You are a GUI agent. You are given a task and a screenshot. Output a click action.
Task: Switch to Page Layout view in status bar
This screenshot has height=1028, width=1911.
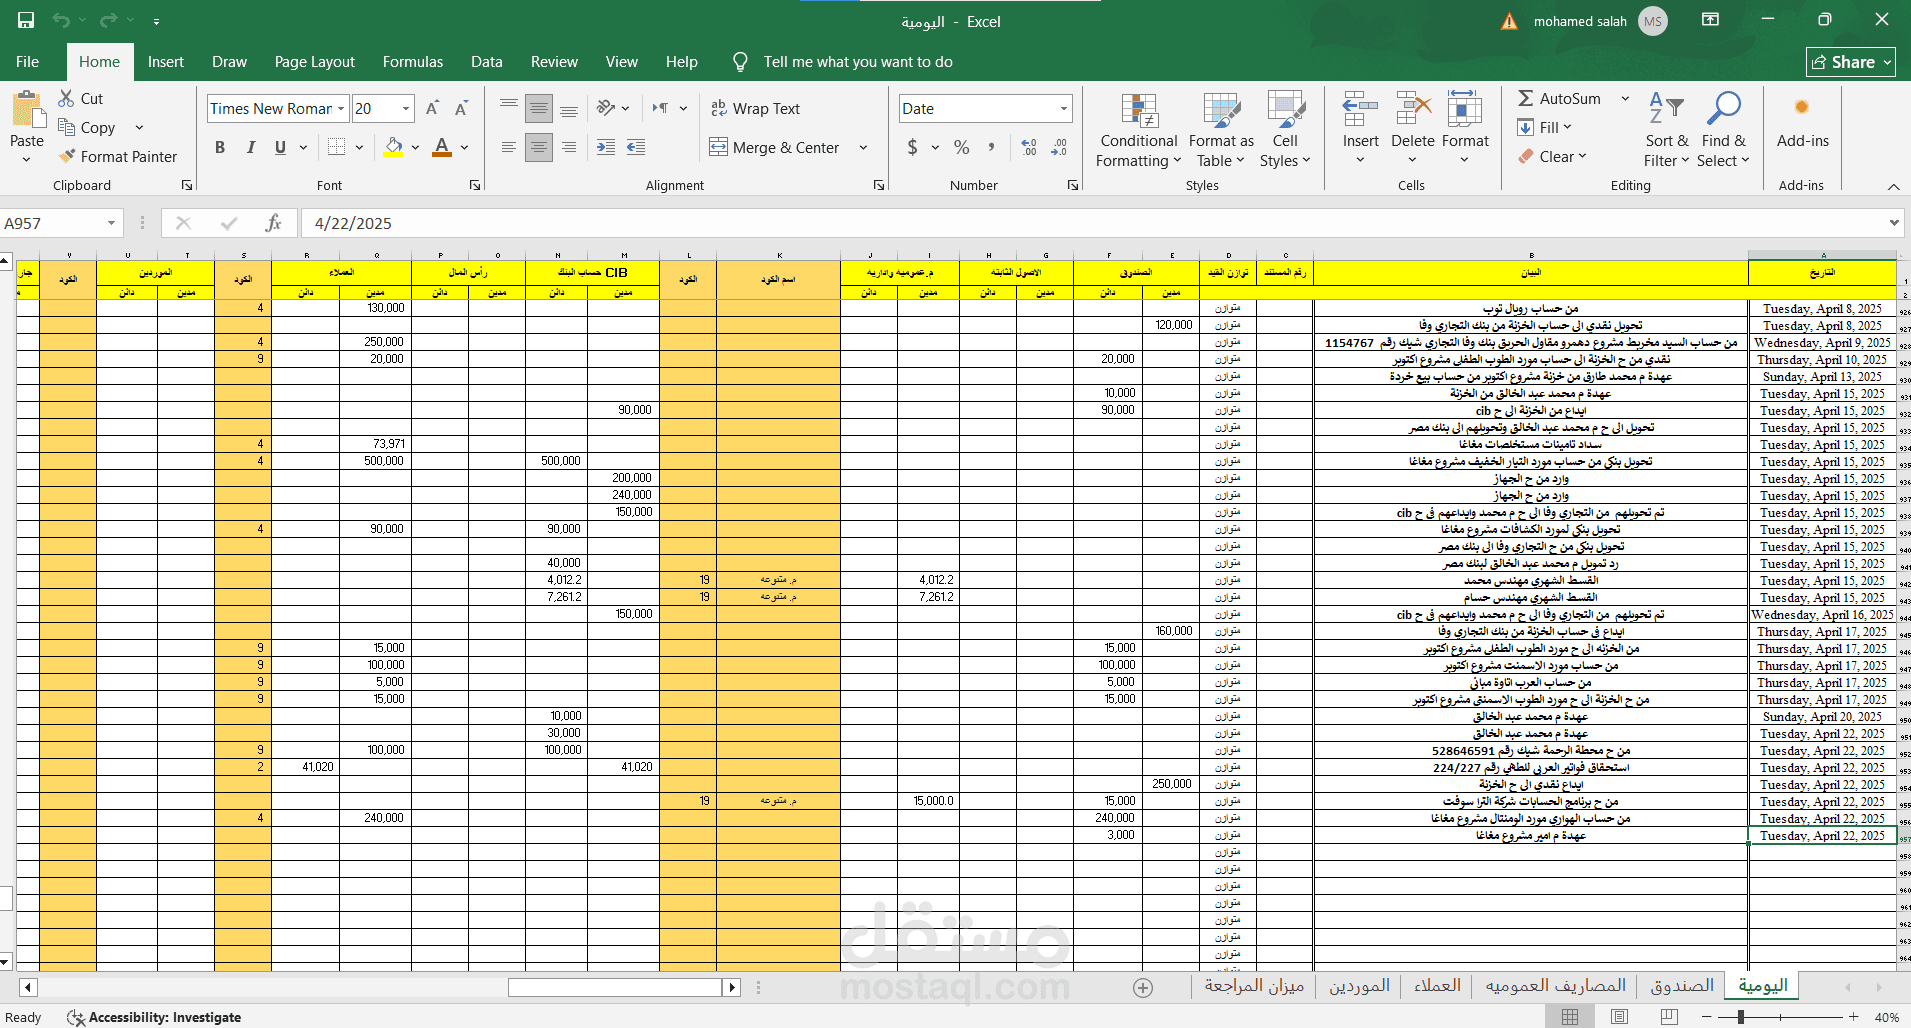click(1620, 1017)
